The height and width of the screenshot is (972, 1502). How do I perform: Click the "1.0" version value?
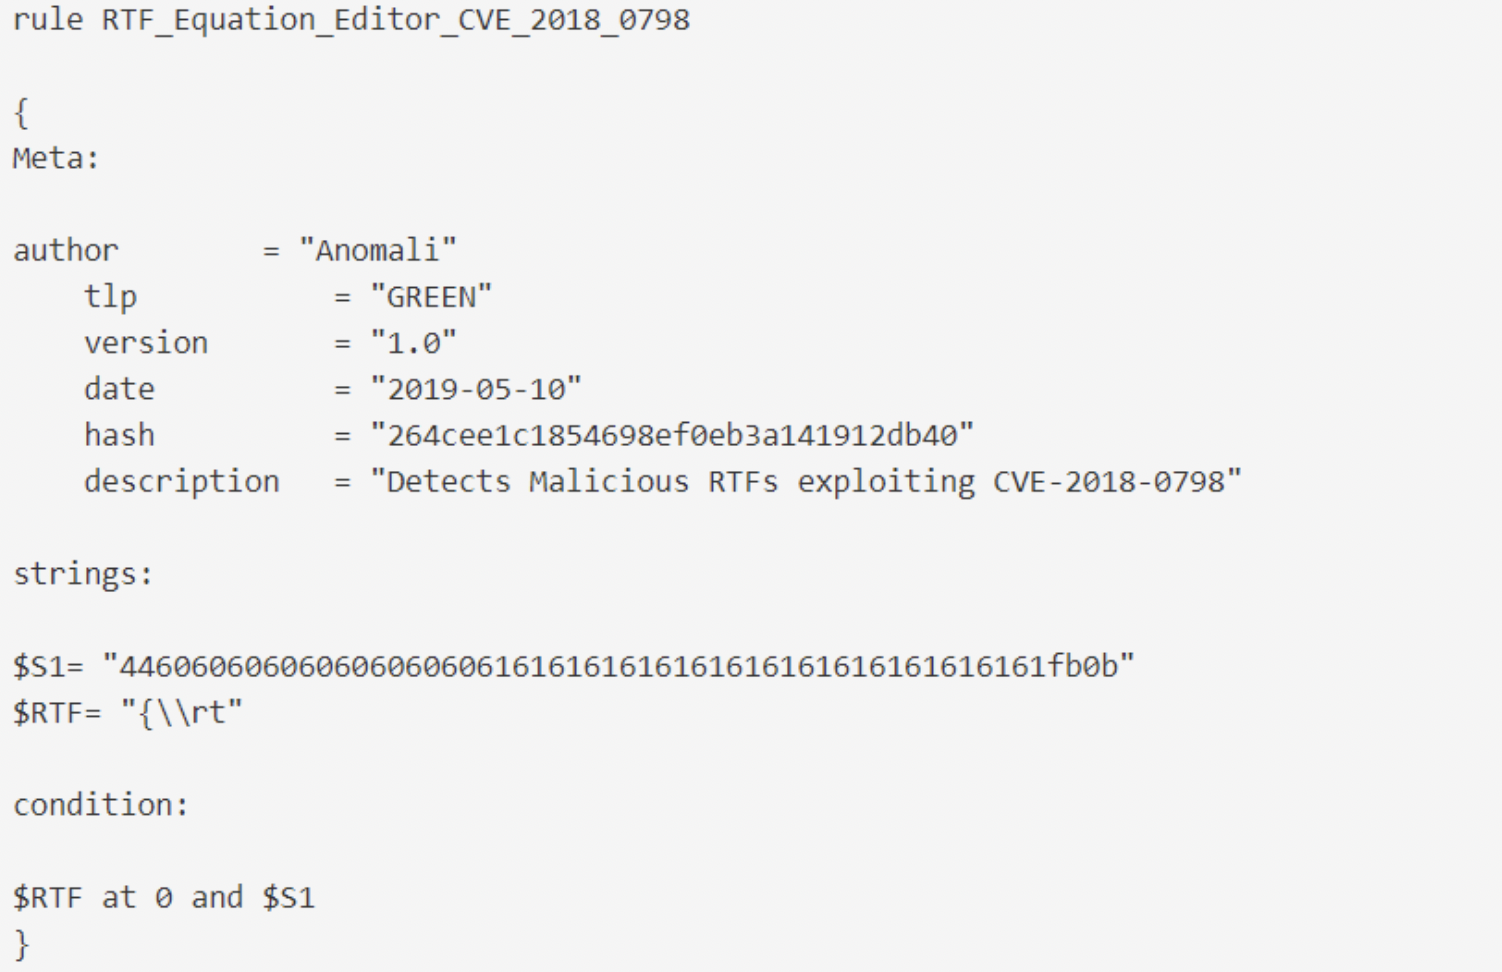click(413, 343)
